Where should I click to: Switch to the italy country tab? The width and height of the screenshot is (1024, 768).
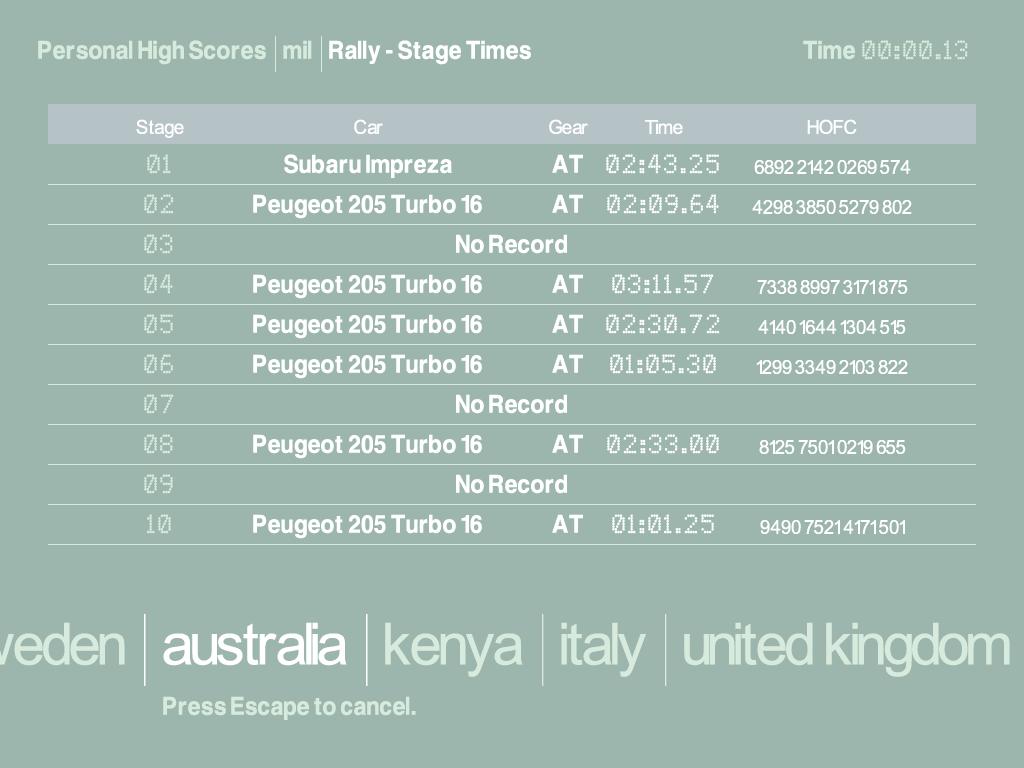click(x=602, y=646)
